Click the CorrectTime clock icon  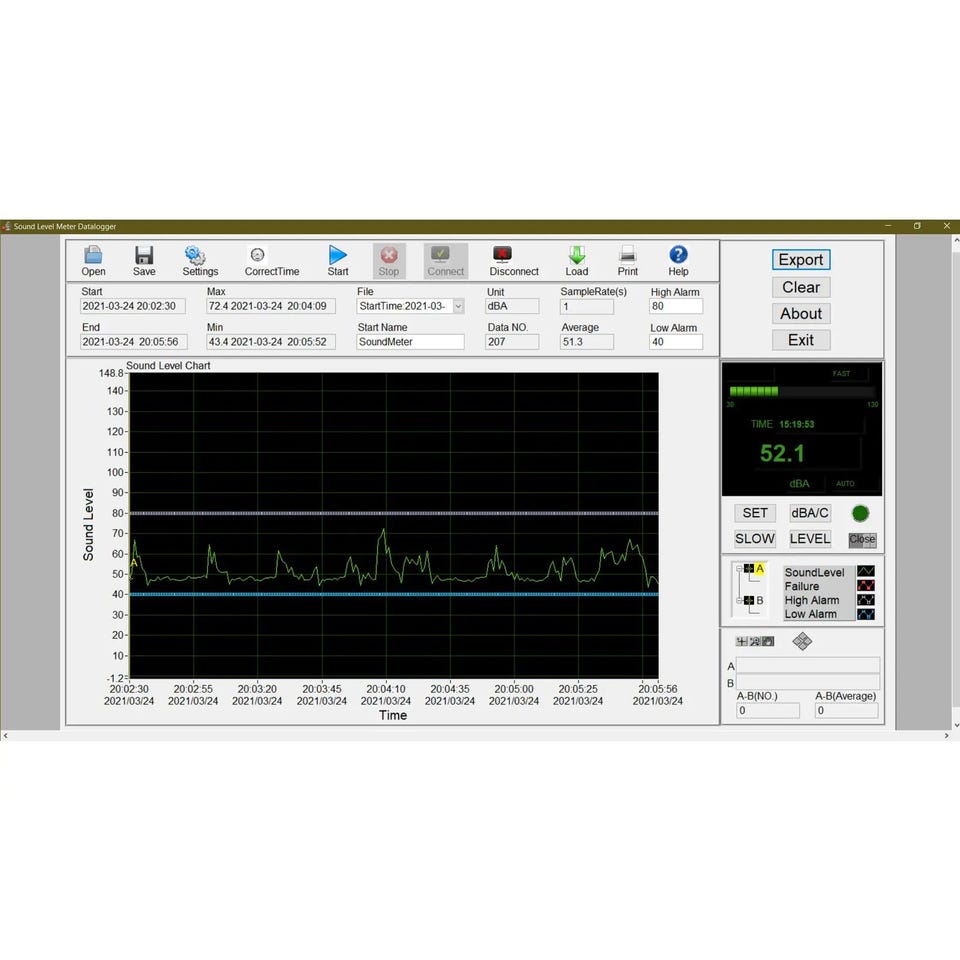257,255
